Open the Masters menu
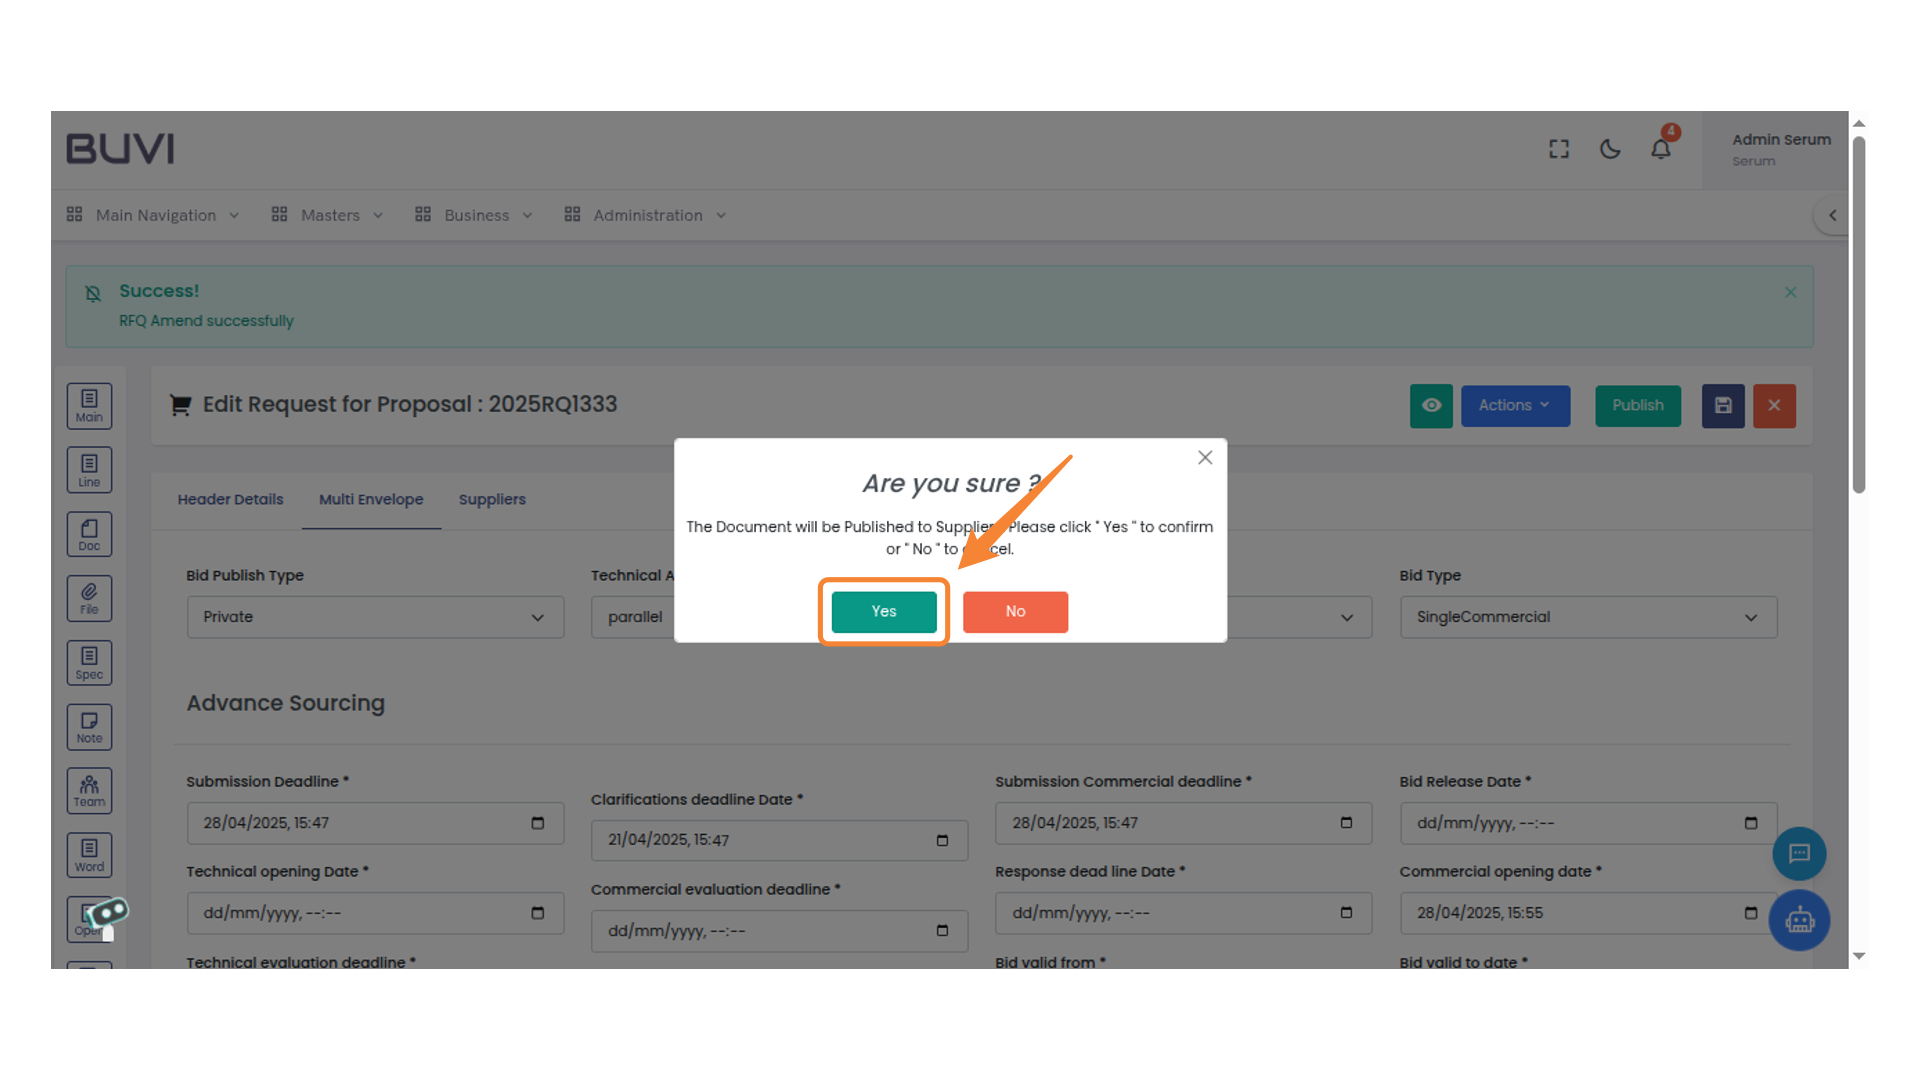This screenshot has width=1920, height=1080. click(x=330, y=215)
